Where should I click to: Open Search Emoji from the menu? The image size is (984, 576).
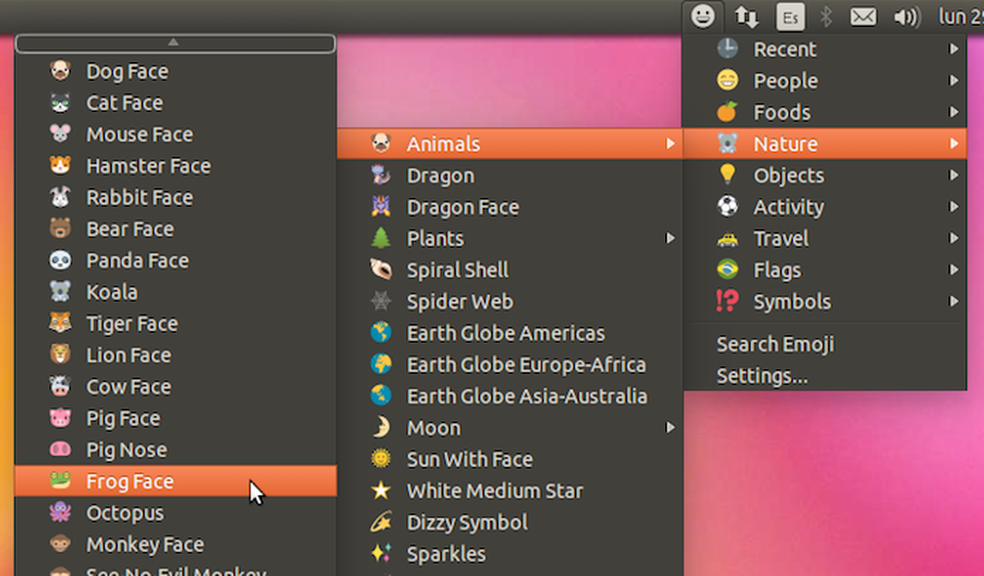click(775, 344)
